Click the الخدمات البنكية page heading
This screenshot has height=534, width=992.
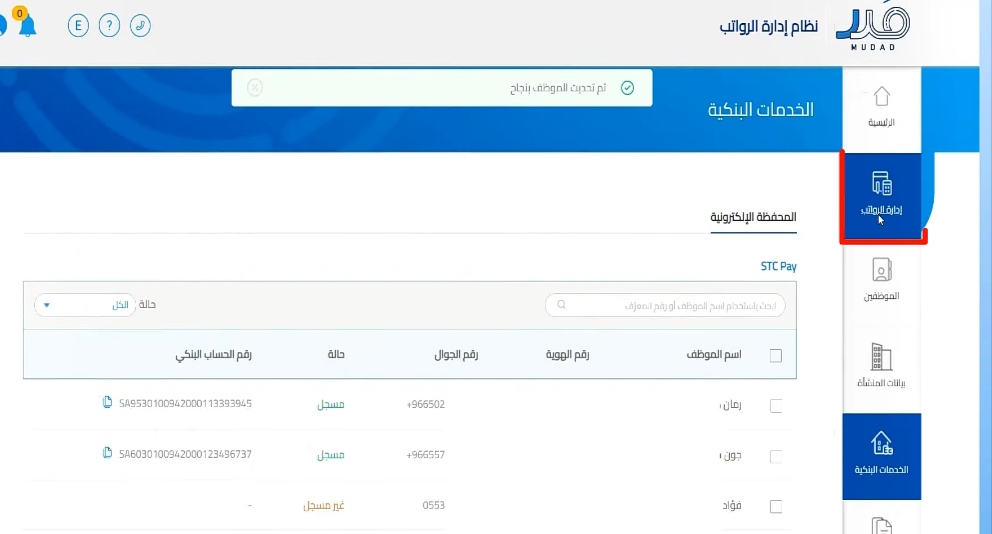pos(760,109)
